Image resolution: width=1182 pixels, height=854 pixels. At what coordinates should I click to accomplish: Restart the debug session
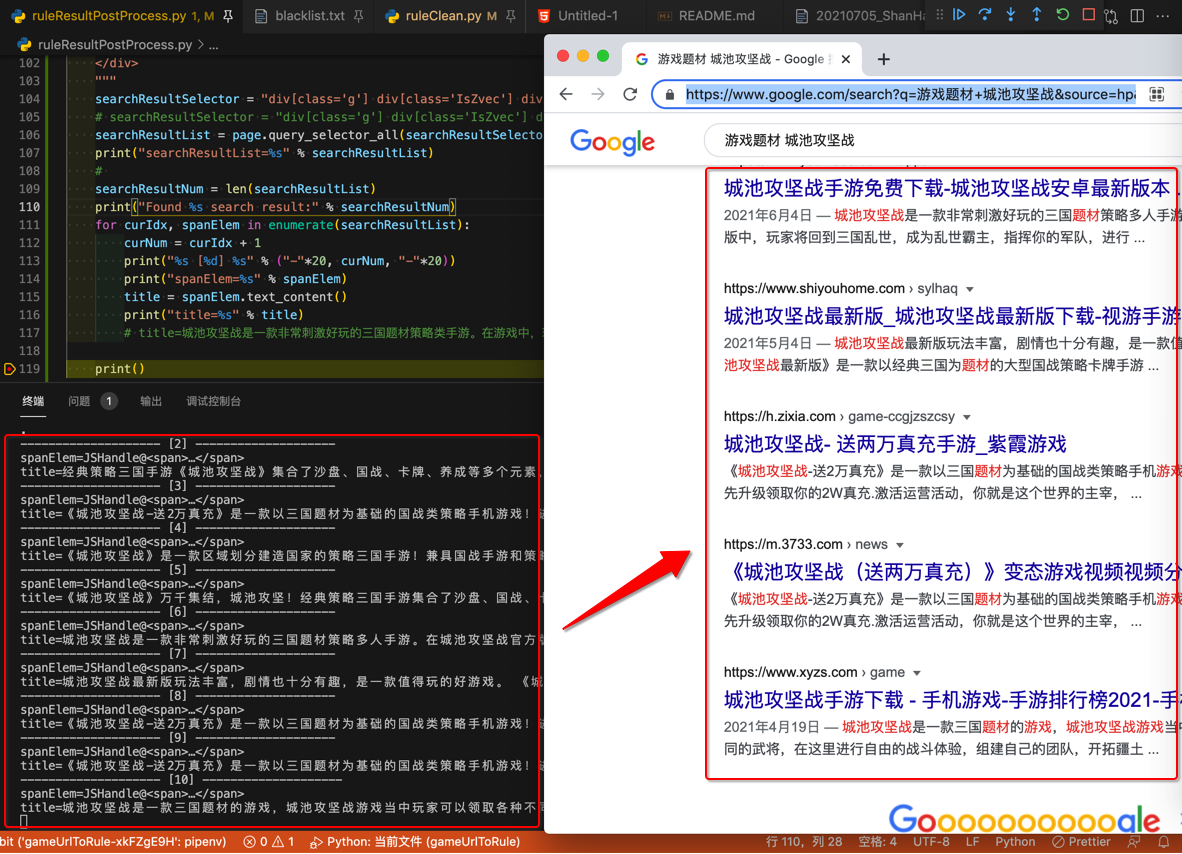(1063, 15)
